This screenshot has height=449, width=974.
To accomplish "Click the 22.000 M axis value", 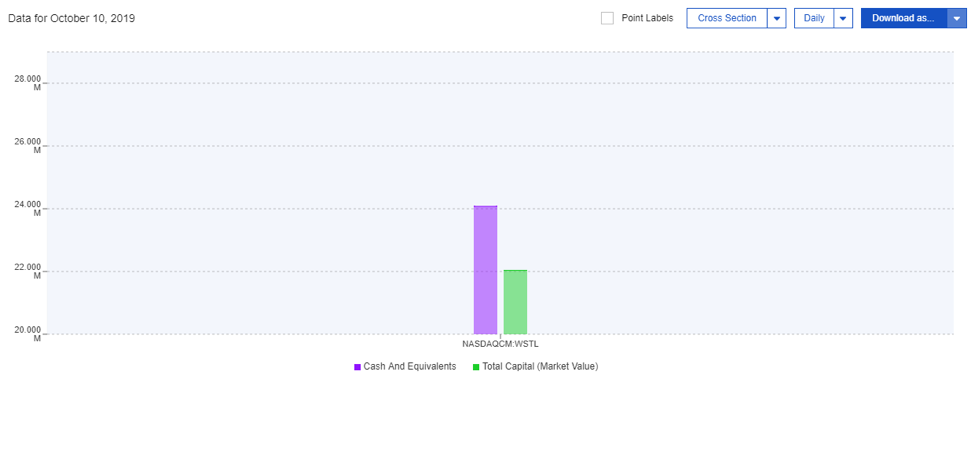I will (x=28, y=271).
